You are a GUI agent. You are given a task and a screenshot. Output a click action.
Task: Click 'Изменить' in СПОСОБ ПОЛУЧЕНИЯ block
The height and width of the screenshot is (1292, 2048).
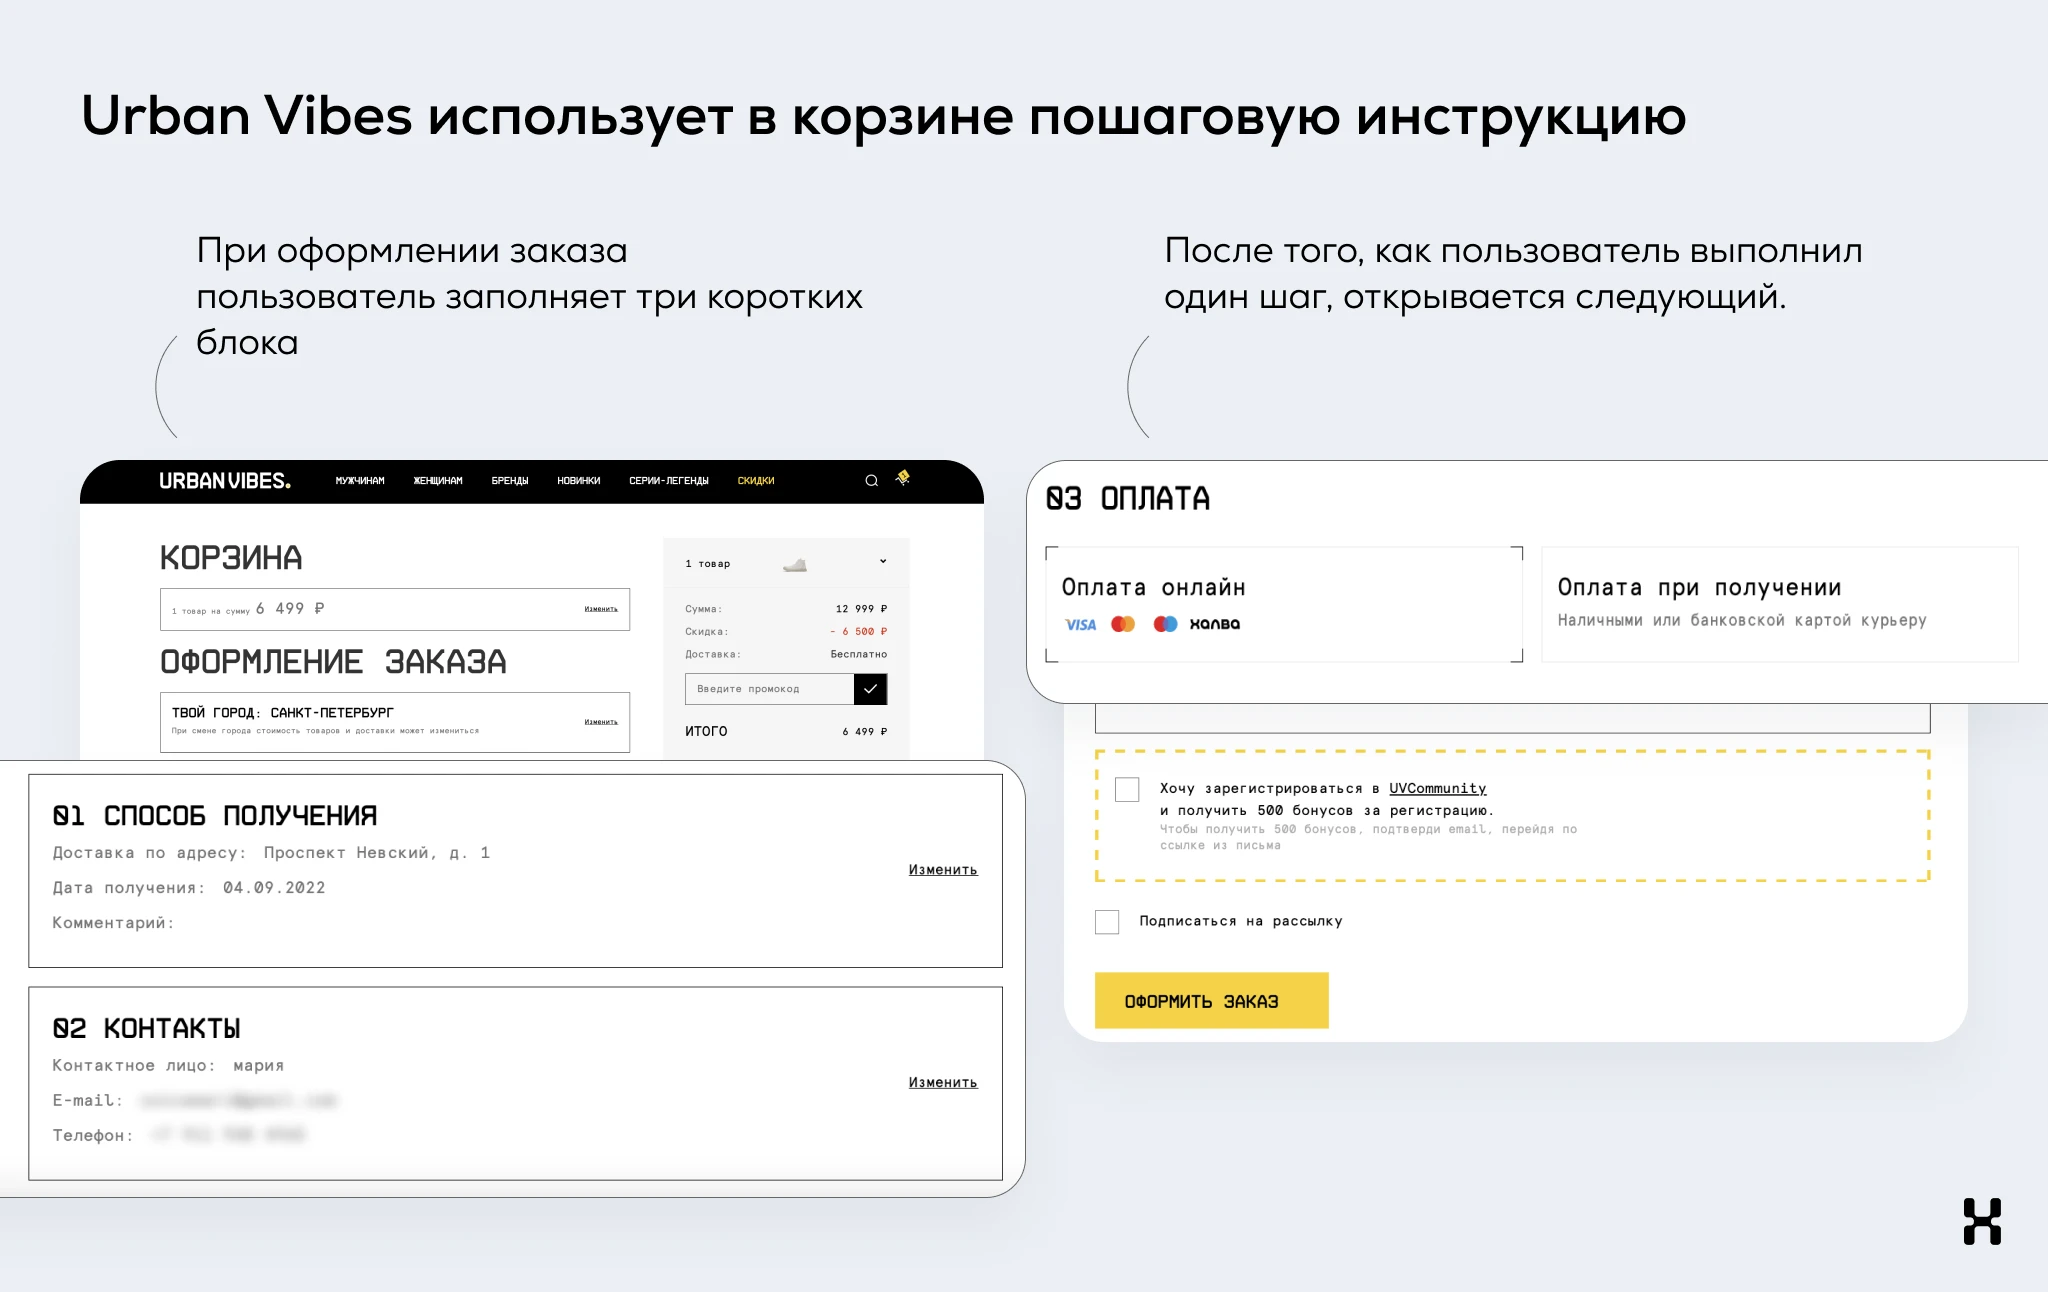click(x=943, y=870)
